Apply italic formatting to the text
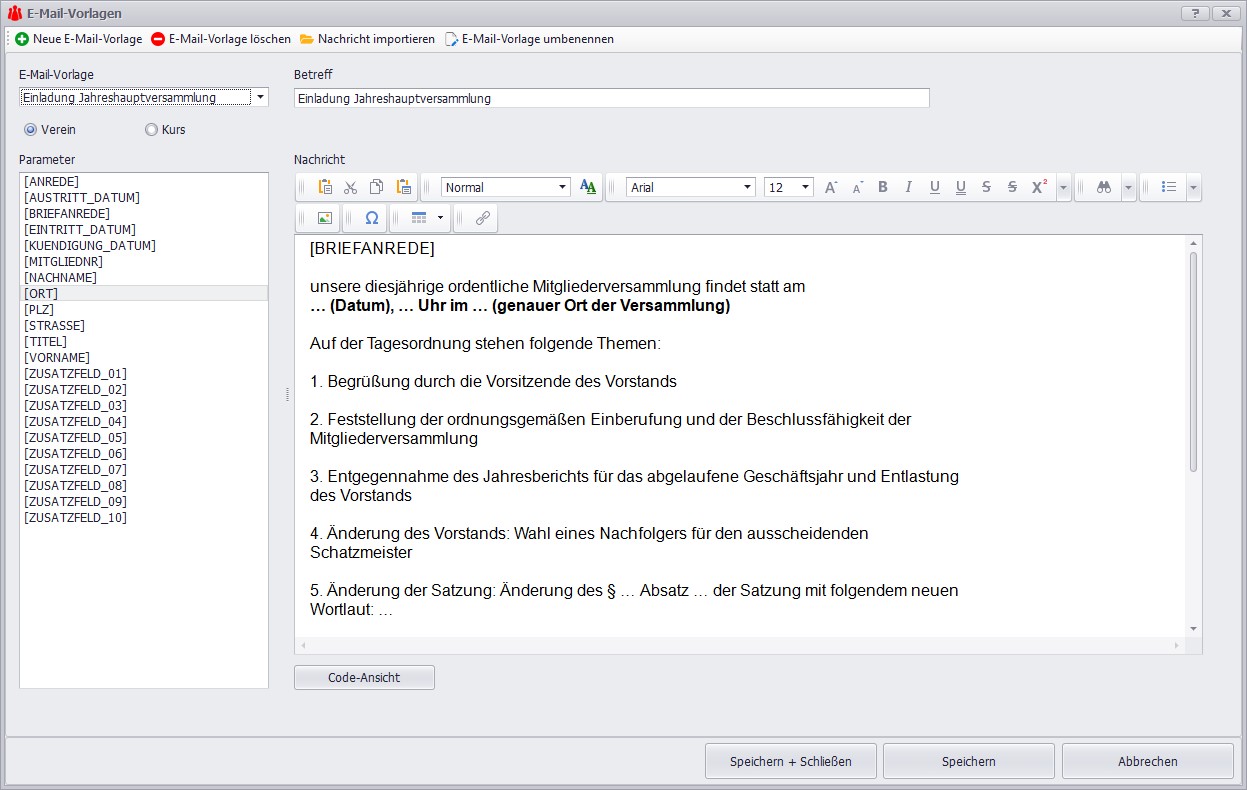The height and width of the screenshot is (790, 1247). [908, 187]
